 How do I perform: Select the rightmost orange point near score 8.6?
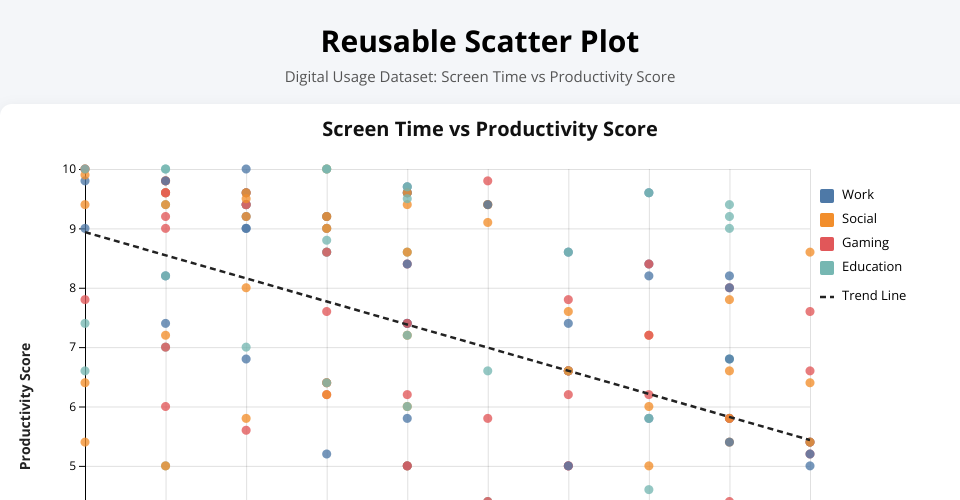coord(810,252)
